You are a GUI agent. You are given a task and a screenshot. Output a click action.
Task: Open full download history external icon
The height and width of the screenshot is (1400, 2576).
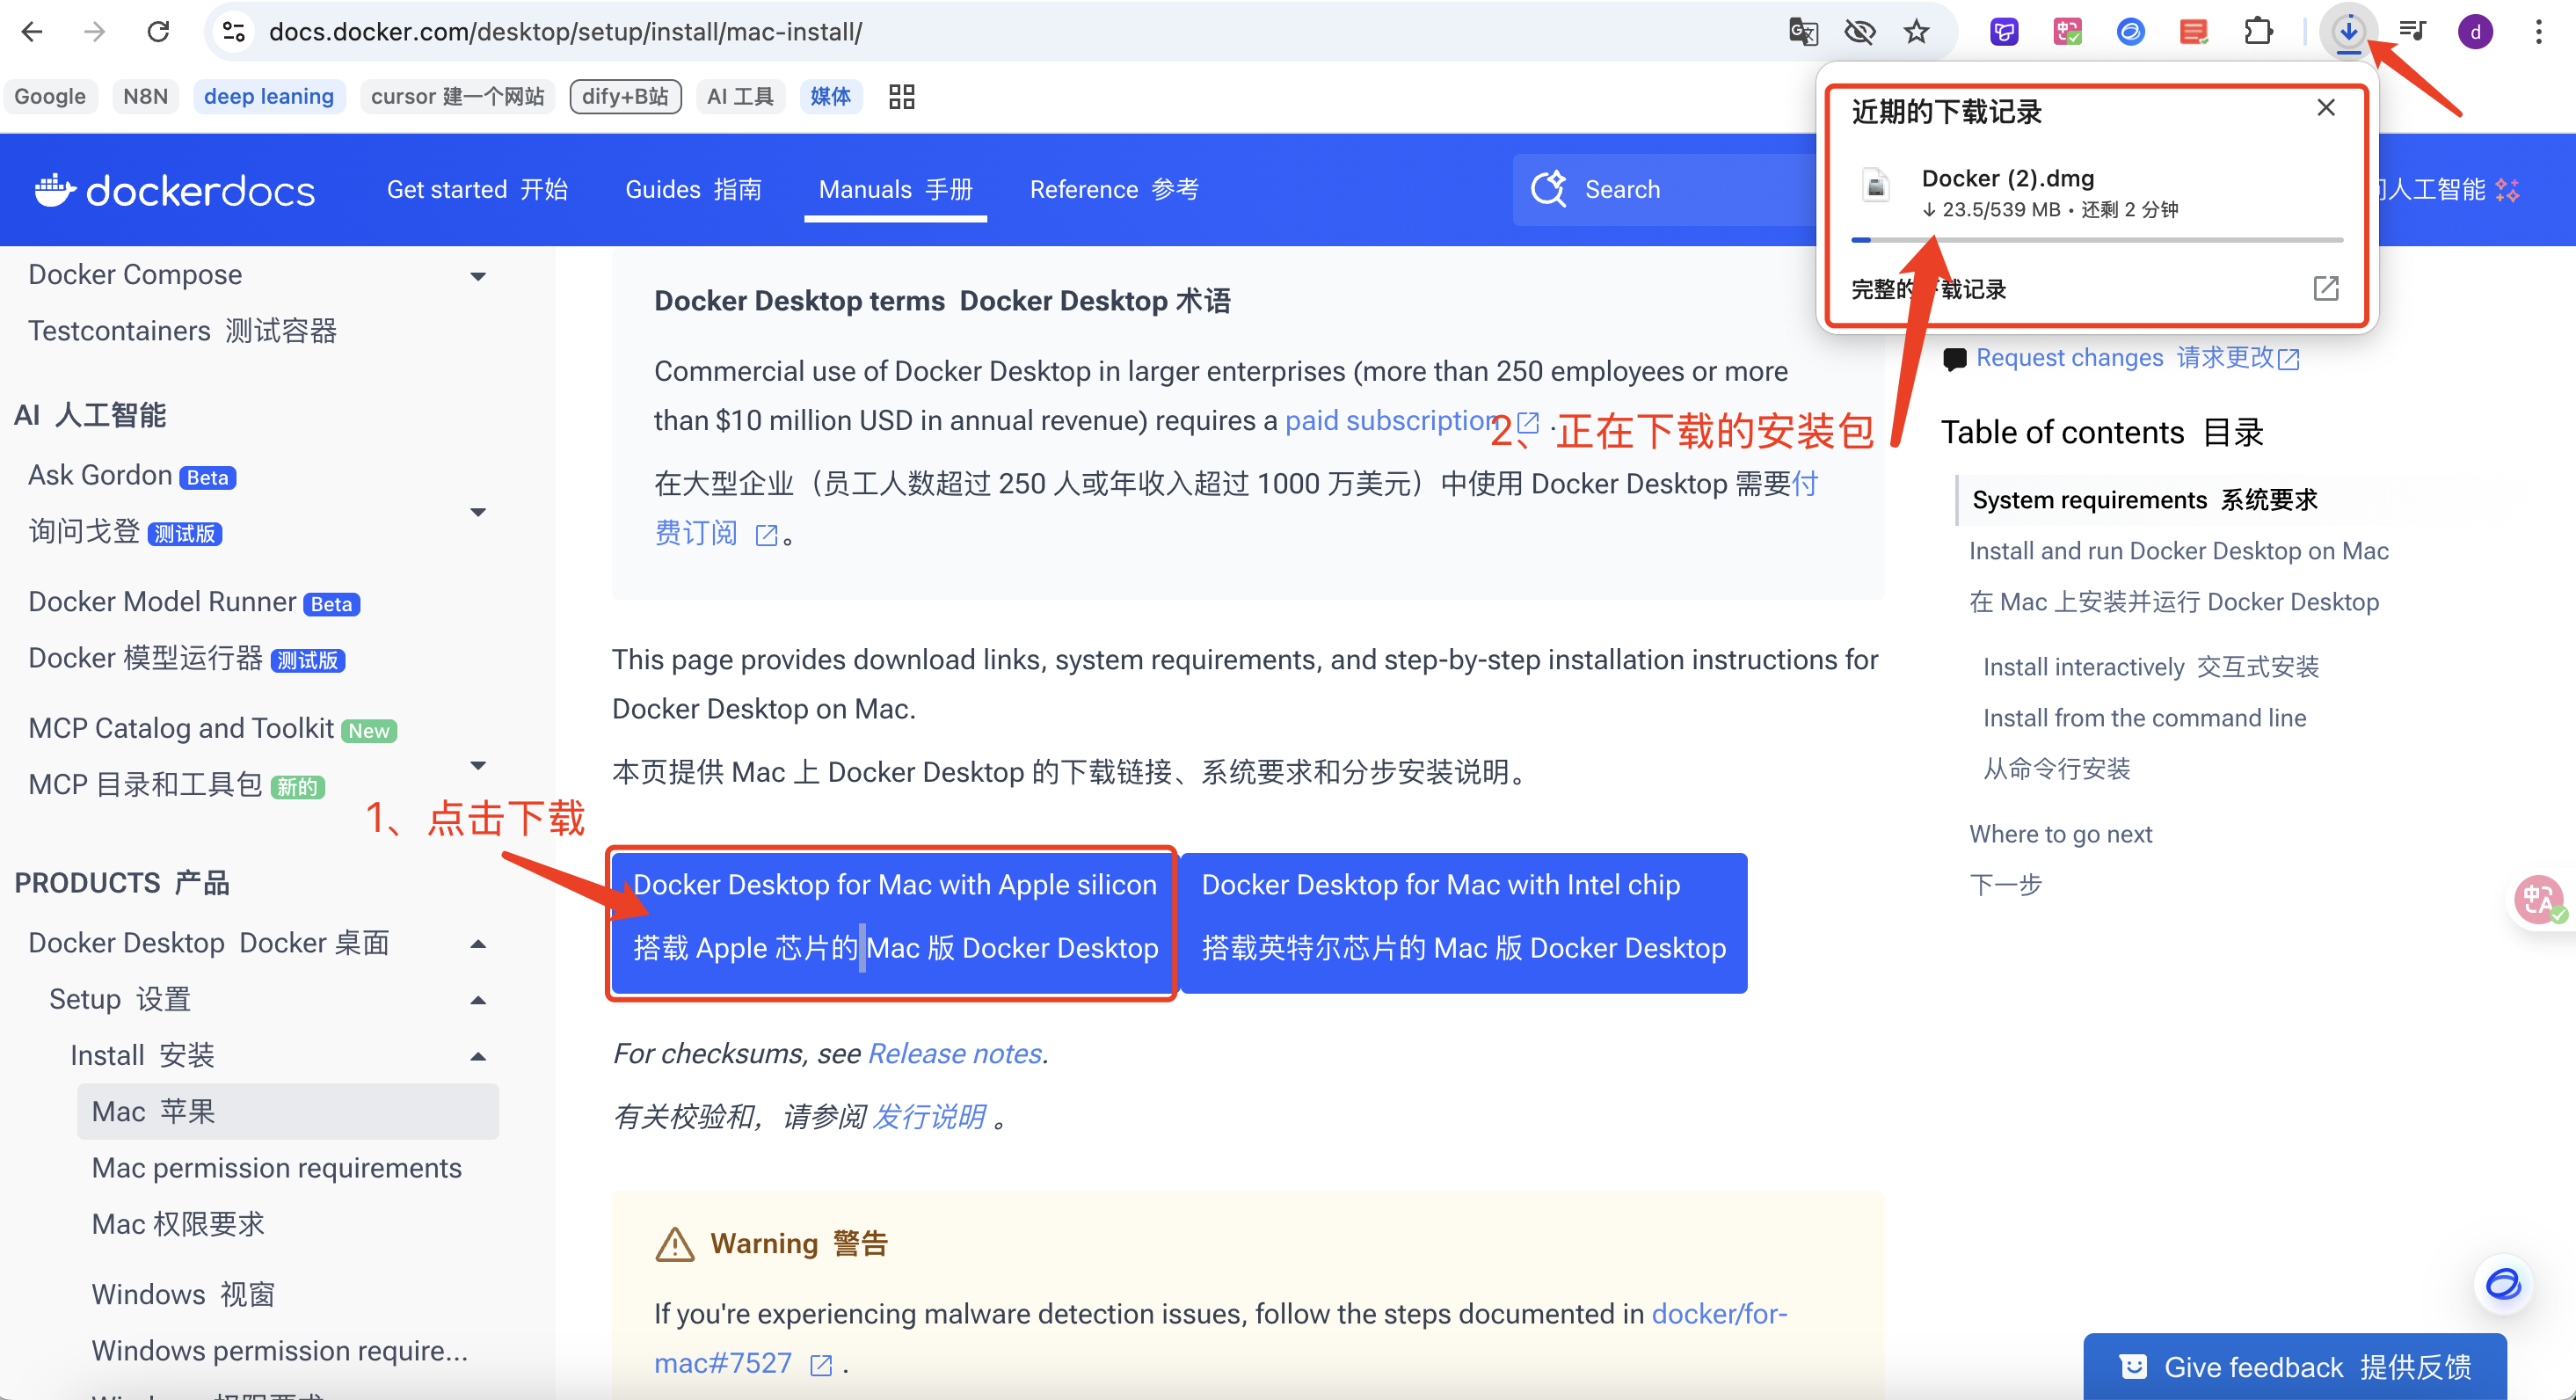tap(2326, 288)
